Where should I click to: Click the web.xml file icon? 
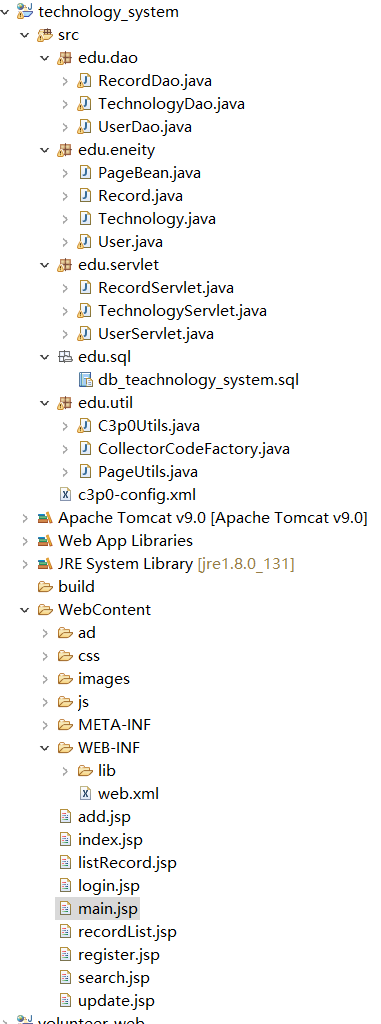pyautogui.click(x=85, y=793)
